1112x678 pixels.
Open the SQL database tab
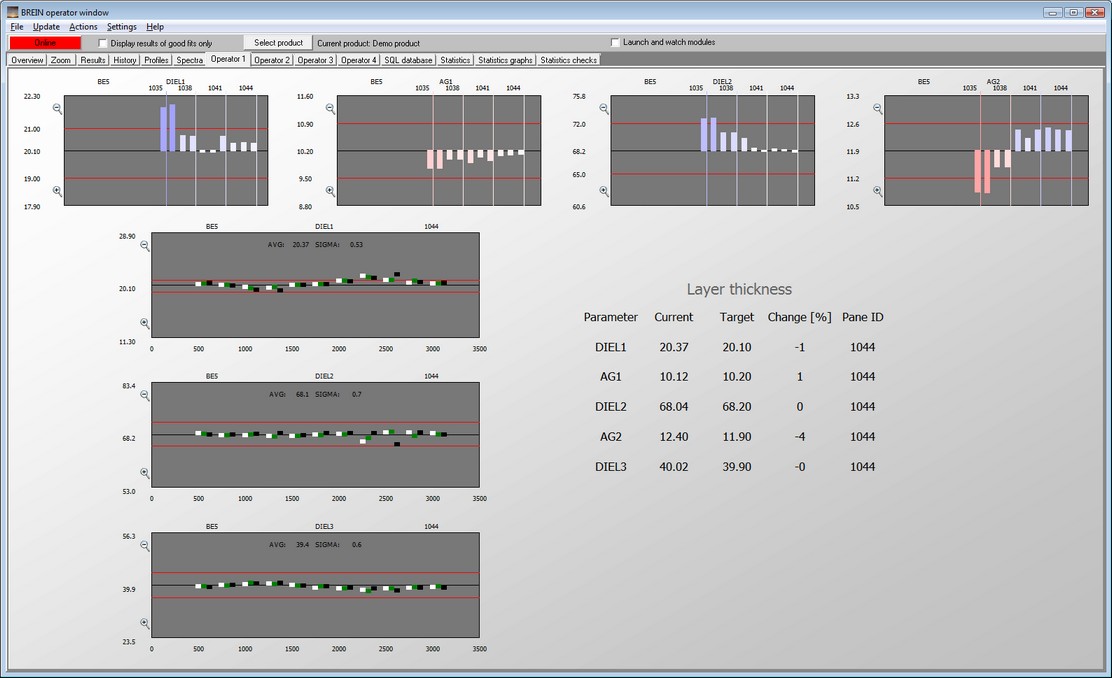tap(408, 60)
